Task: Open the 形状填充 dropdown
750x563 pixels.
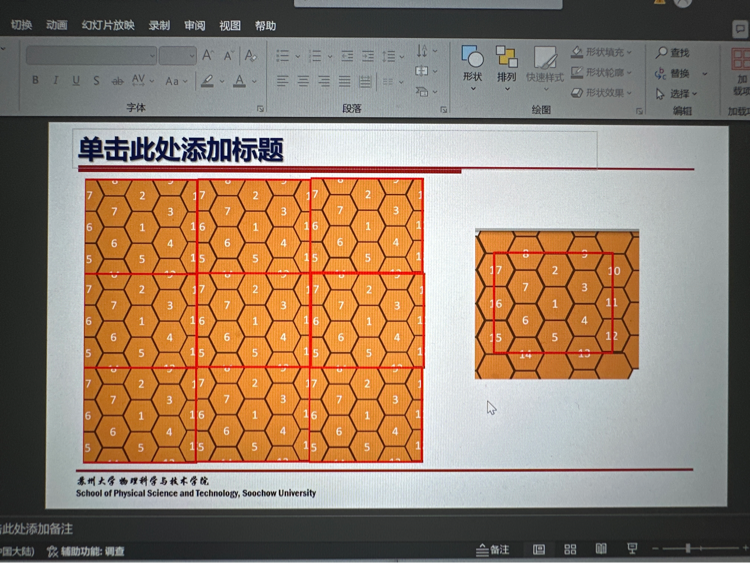Action: pos(629,51)
